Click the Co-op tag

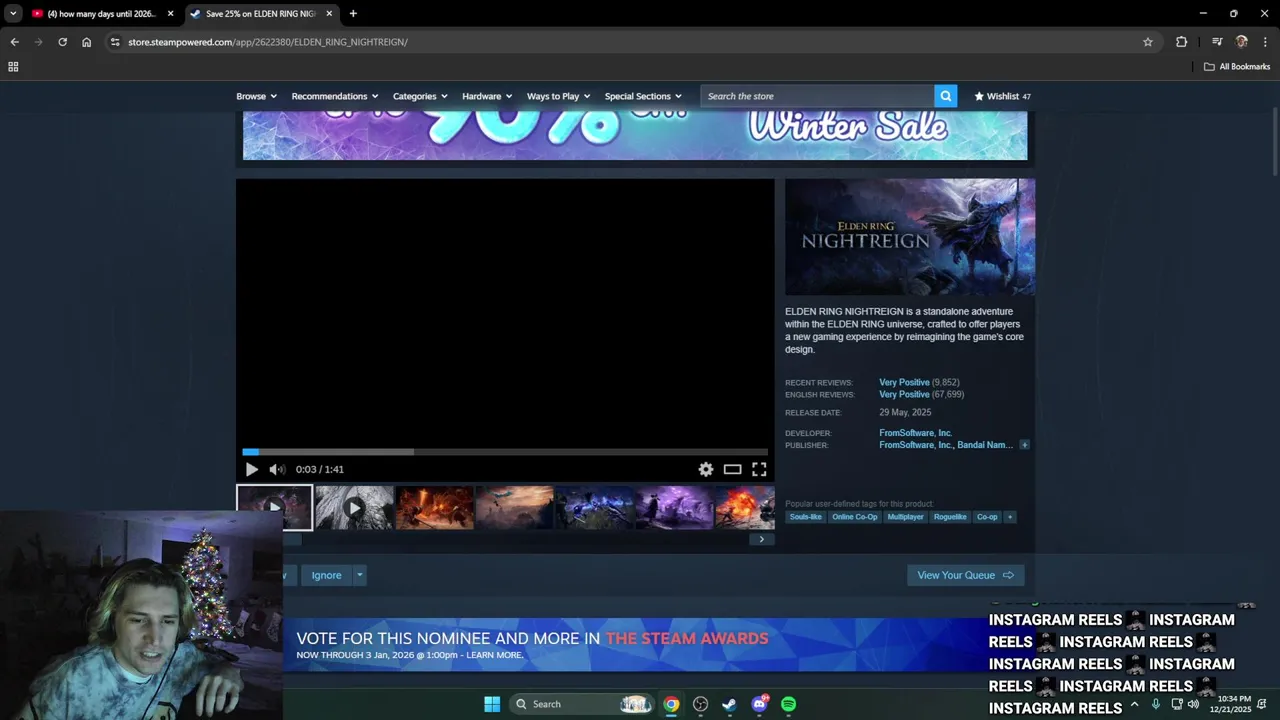(987, 517)
